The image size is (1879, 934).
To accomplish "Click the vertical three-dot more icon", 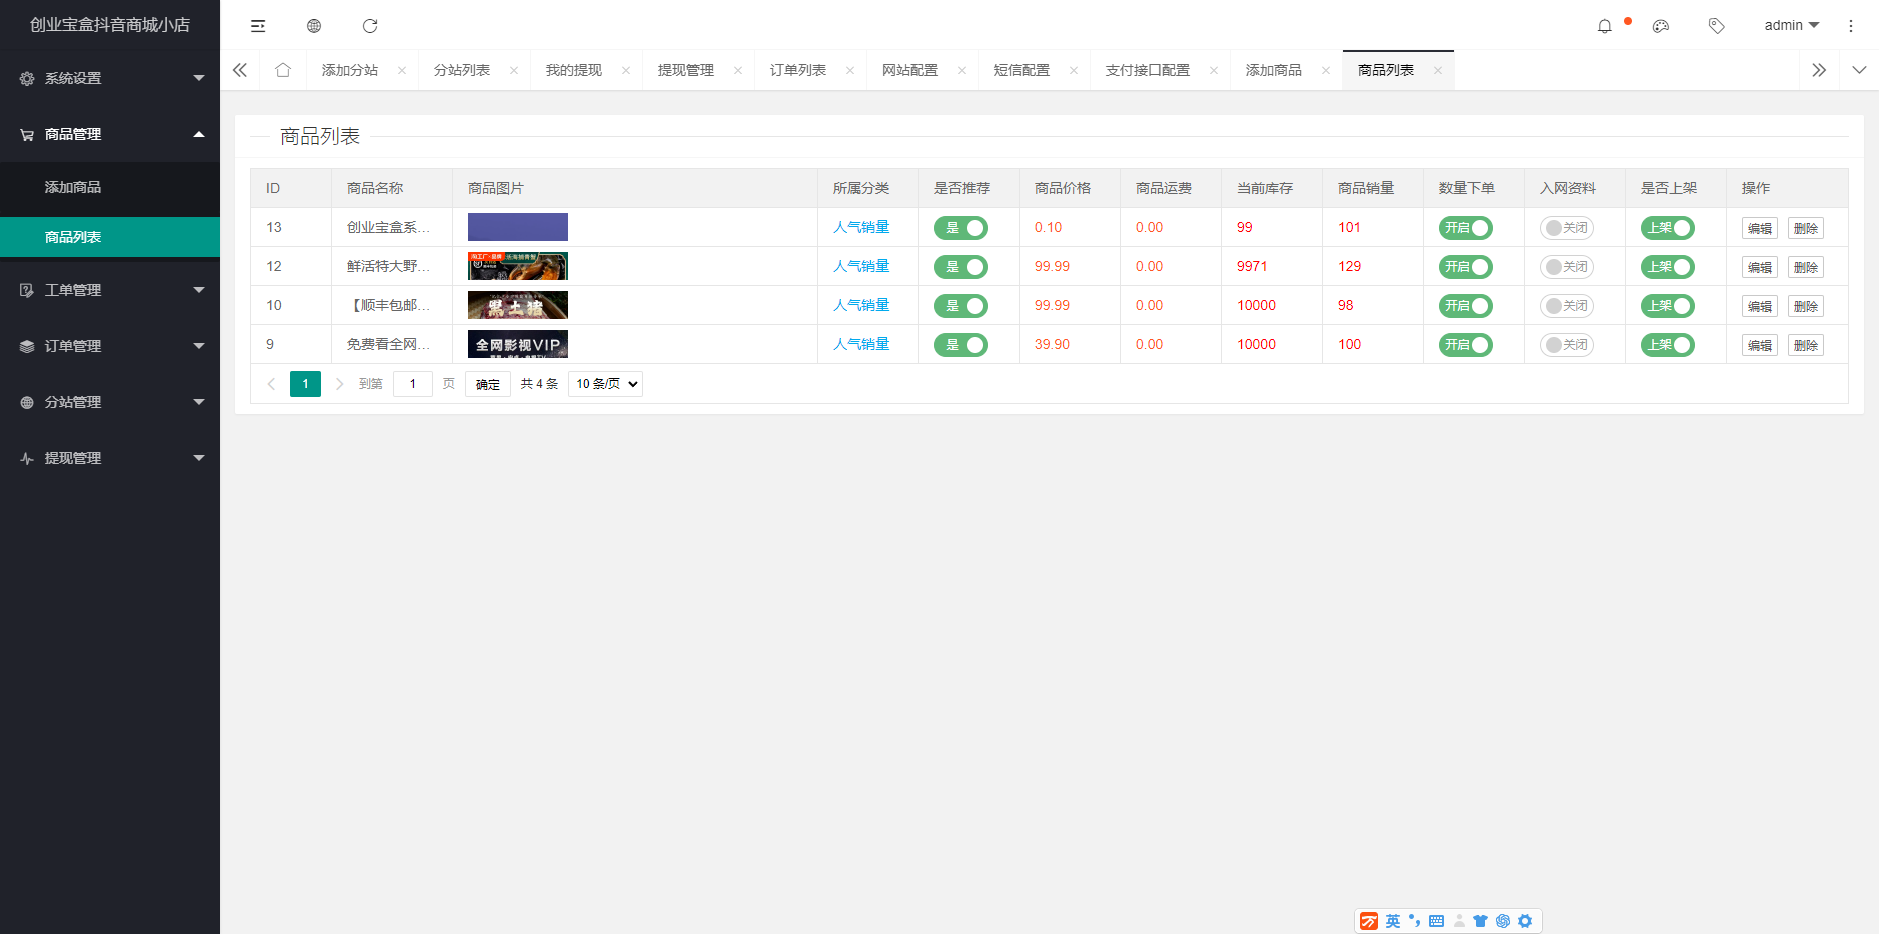I will tap(1850, 26).
